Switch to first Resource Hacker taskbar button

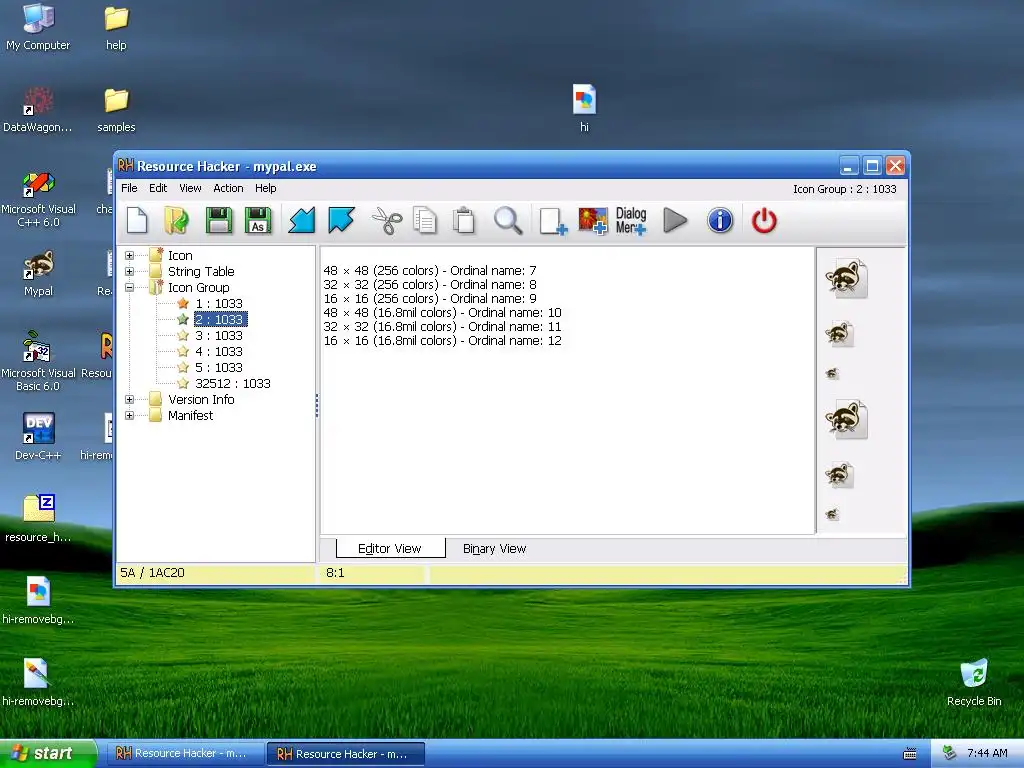(x=185, y=754)
